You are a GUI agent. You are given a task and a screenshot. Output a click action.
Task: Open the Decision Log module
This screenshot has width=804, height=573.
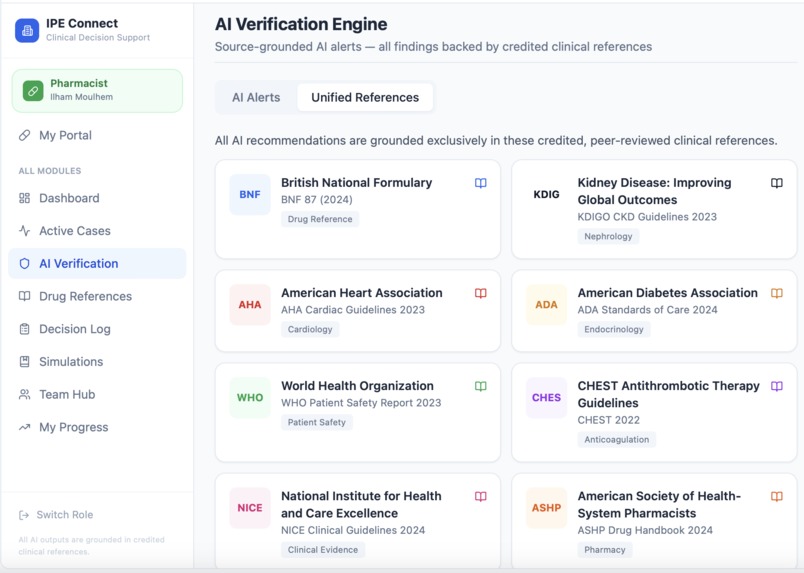click(x=97, y=329)
